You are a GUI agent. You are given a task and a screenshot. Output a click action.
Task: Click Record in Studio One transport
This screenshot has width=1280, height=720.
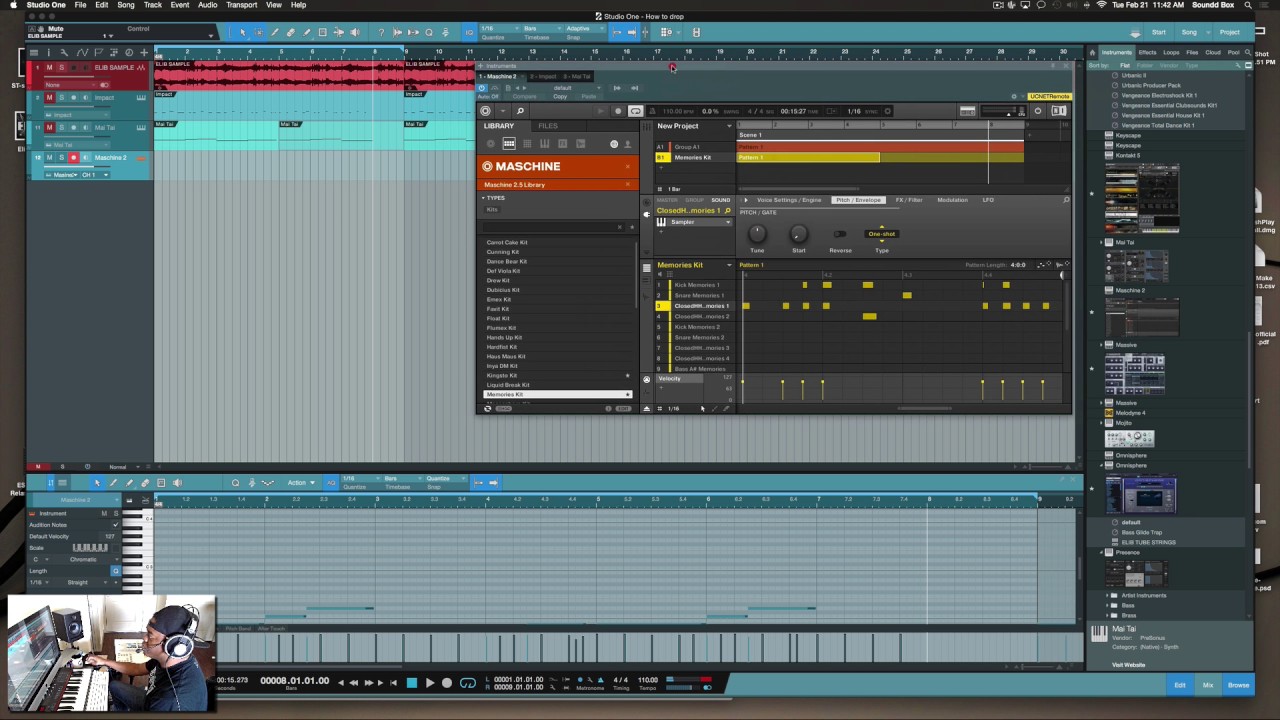447,683
